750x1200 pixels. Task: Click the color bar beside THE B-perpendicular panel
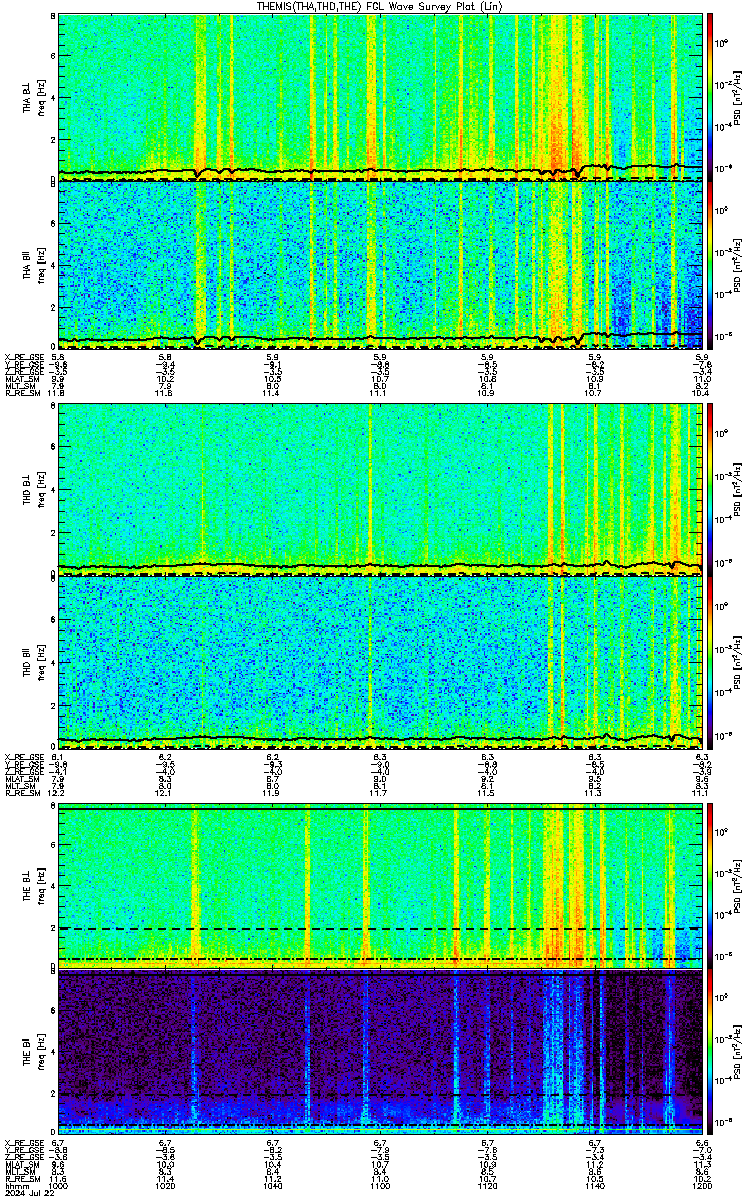click(710, 884)
